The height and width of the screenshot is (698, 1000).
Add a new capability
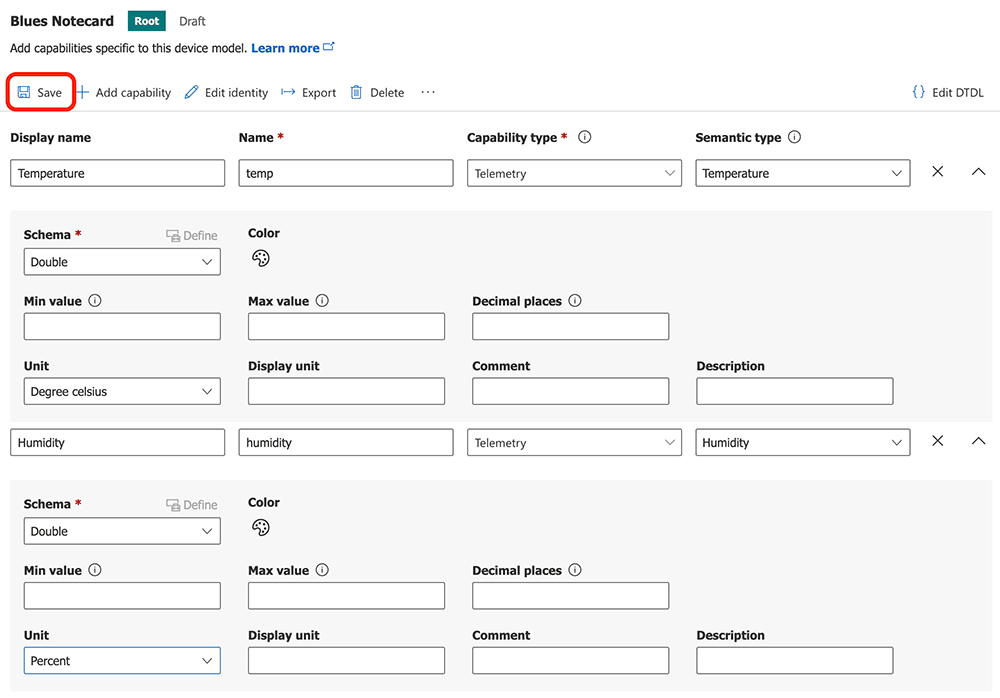(x=124, y=93)
